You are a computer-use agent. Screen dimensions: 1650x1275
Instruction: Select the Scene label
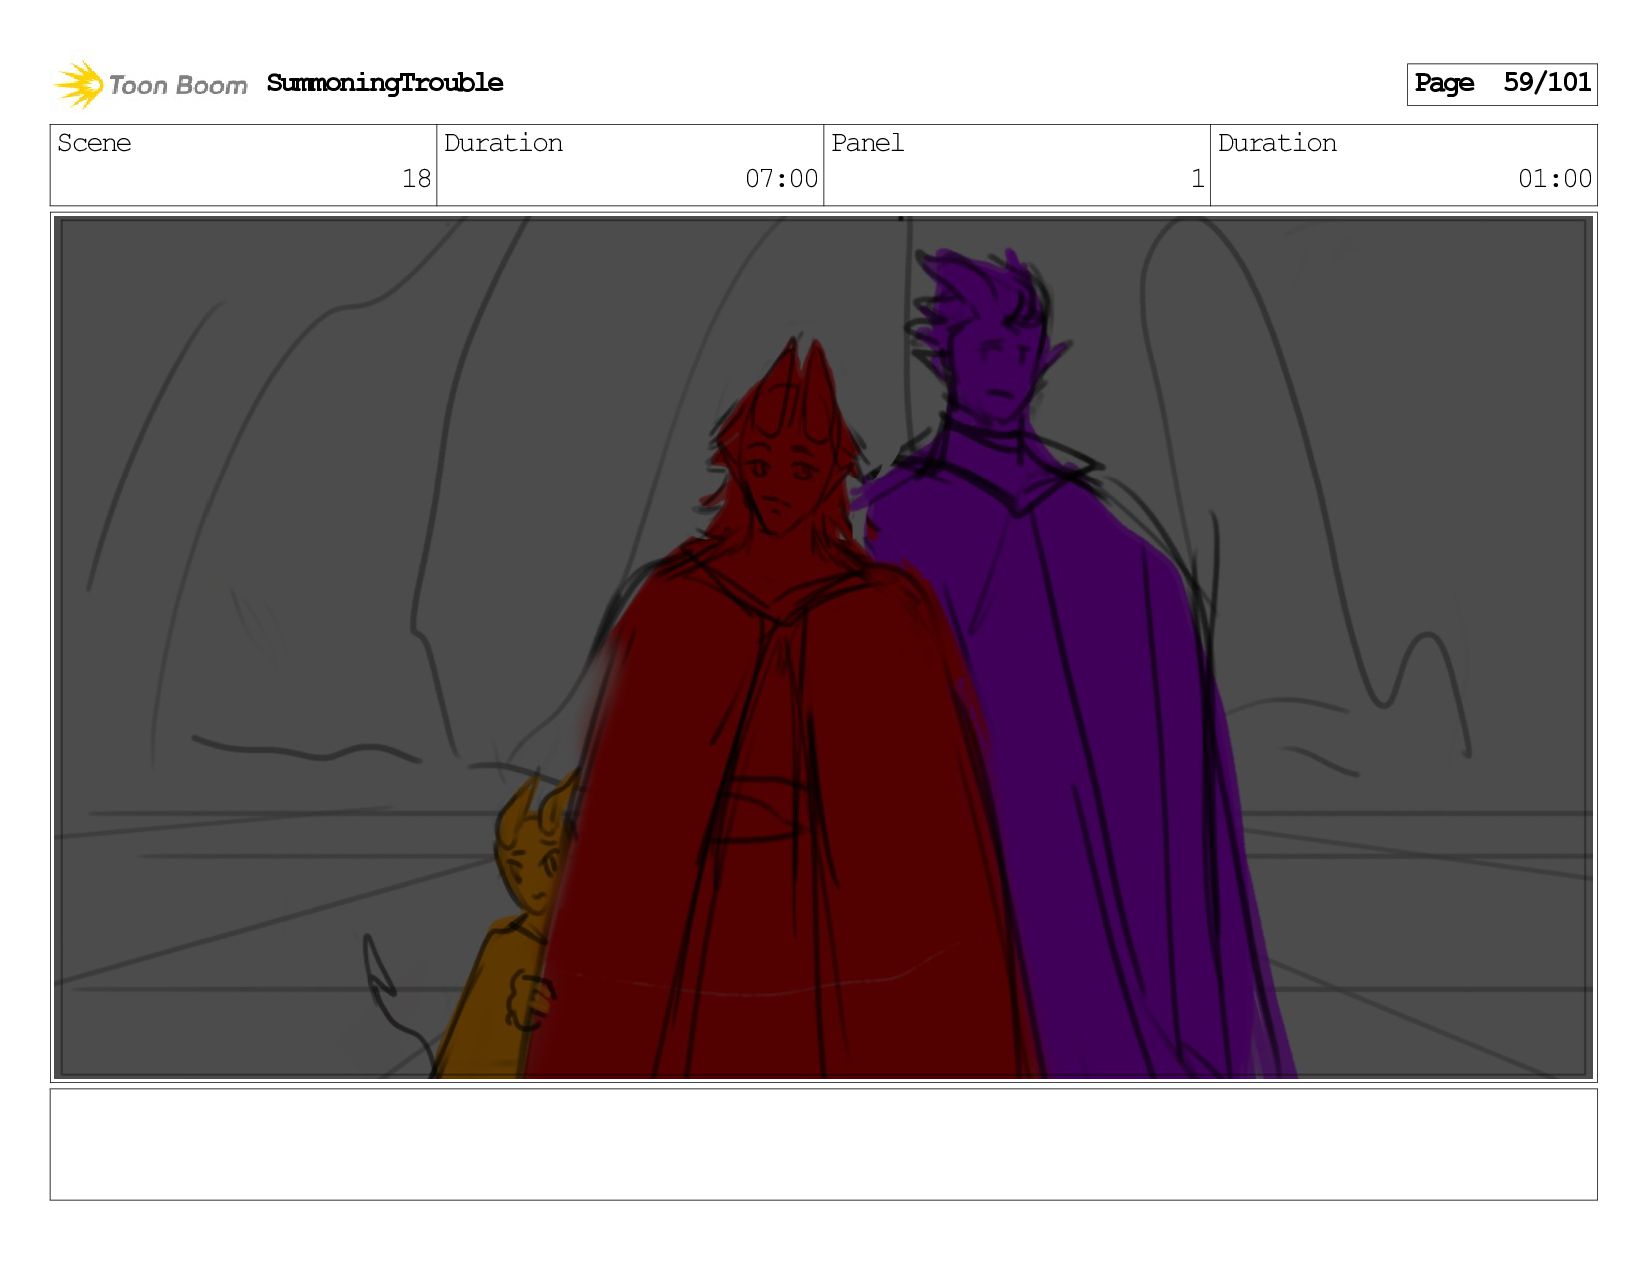94,143
